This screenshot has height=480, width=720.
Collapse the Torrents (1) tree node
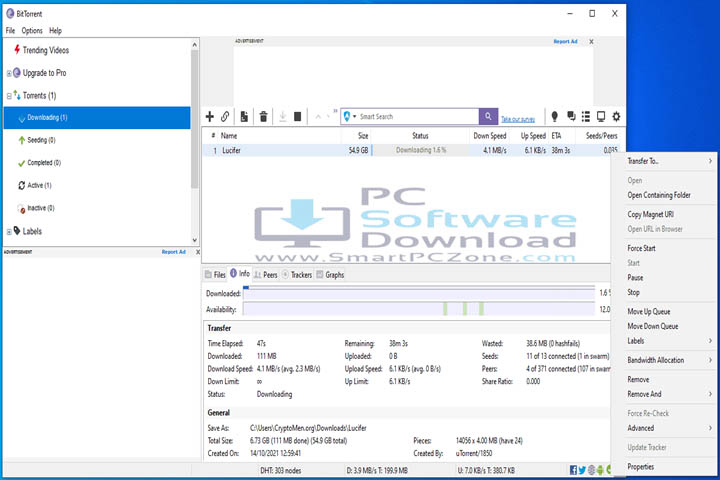pyautogui.click(x=9, y=96)
